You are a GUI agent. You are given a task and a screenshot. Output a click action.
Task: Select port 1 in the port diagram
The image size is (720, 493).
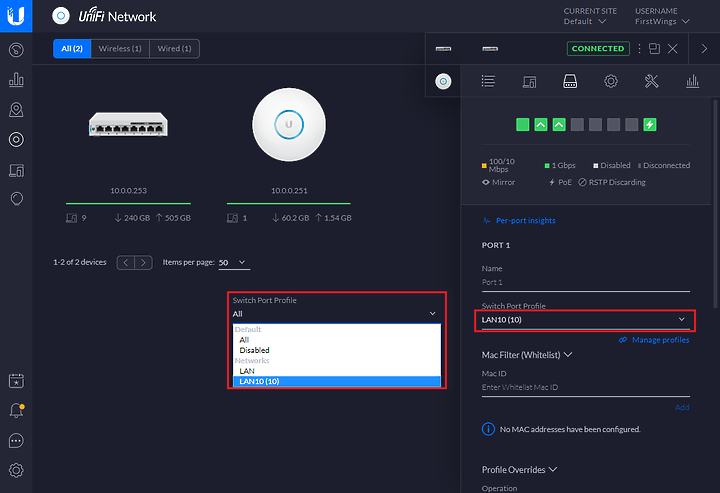pyautogui.click(x=523, y=124)
